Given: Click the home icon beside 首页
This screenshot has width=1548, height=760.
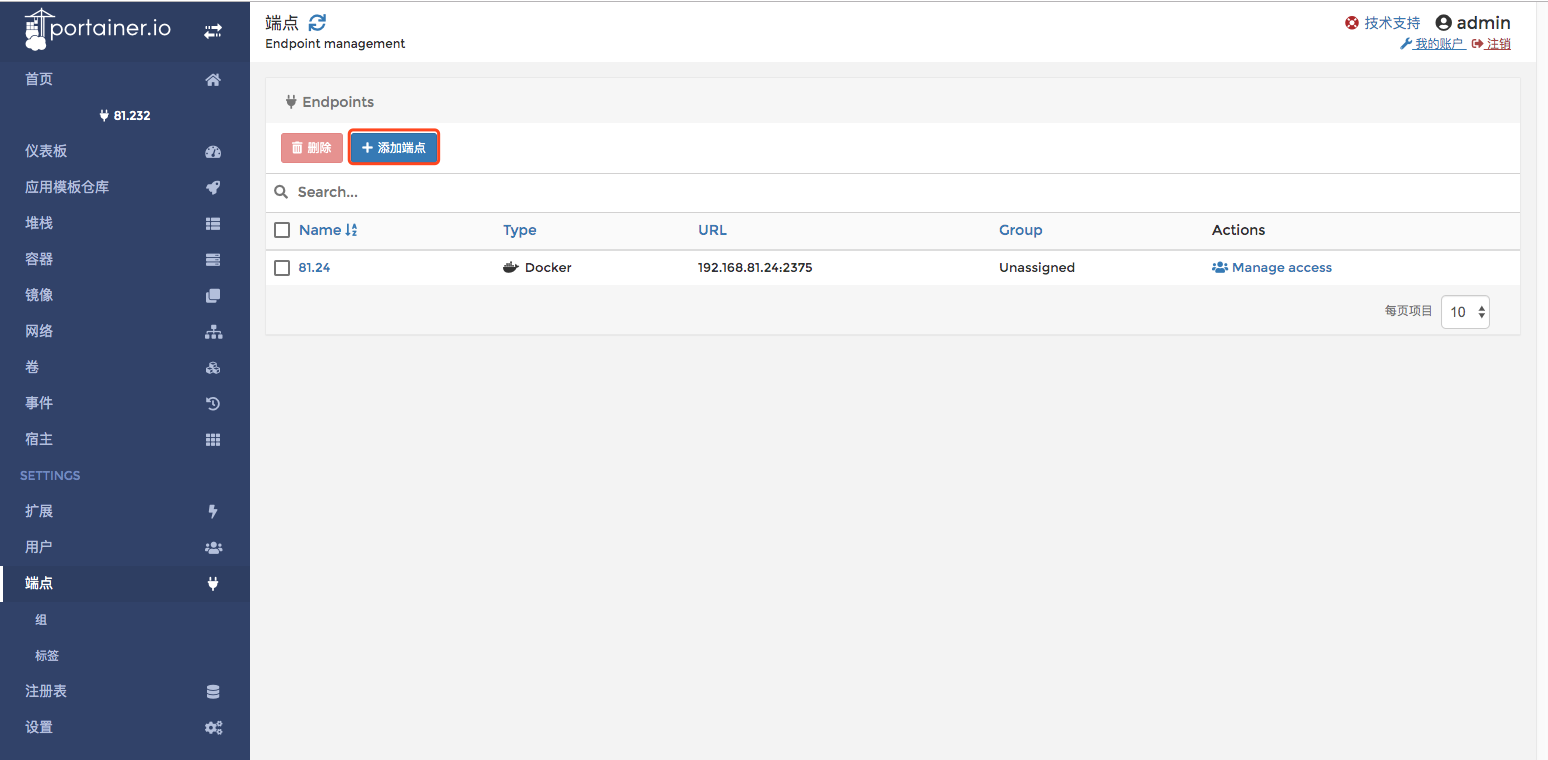Looking at the screenshot, I should (213, 80).
